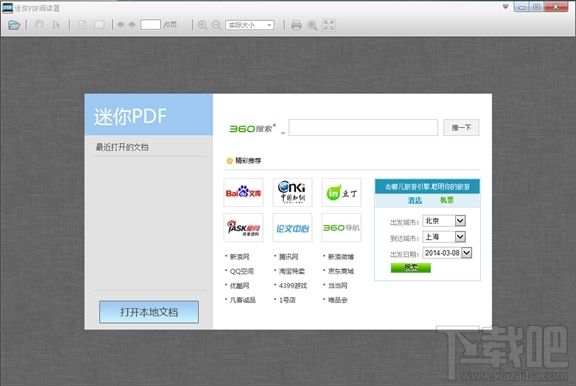Screen dimensions: 576x386
Task: Click the 搜一下 search button
Action: [x=461, y=127]
